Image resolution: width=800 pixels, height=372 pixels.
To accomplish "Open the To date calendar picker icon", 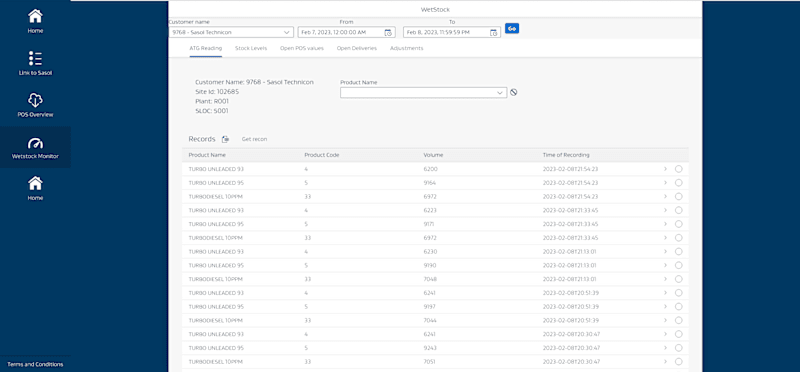I will click(493, 33).
